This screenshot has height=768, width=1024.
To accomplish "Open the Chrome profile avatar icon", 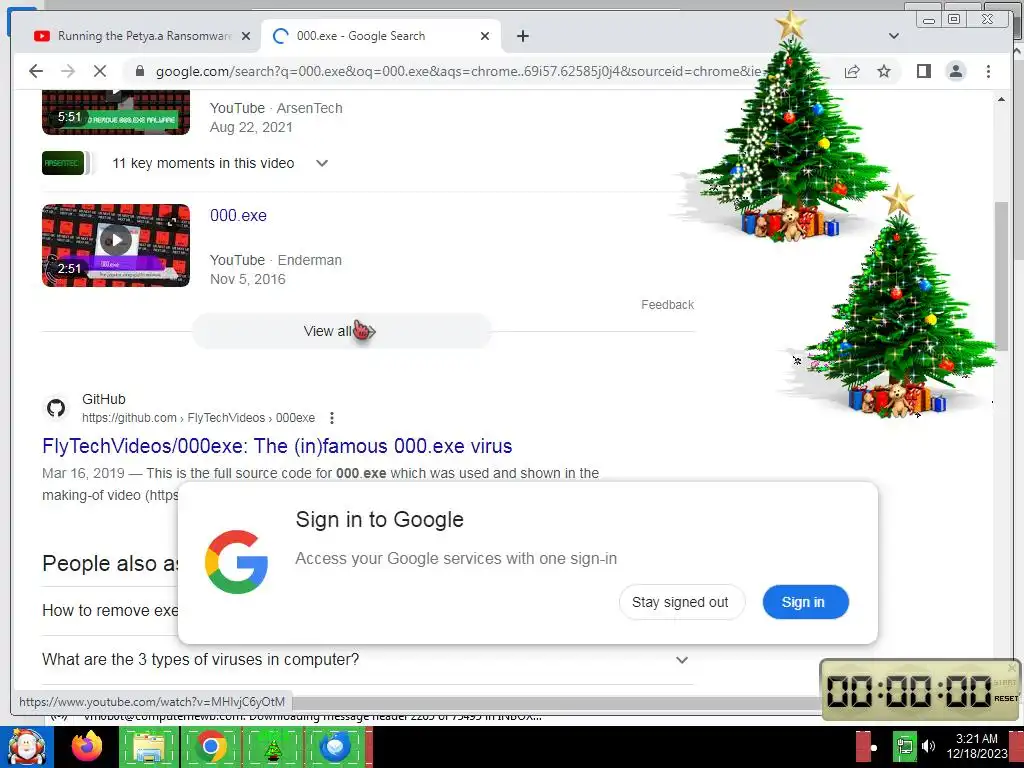I will (x=955, y=71).
